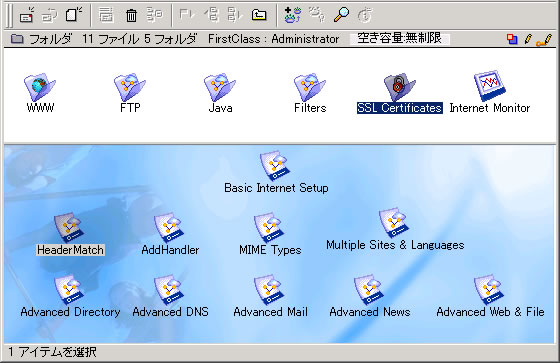Open the Basic Internet Setup form
This screenshot has width=560, height=363.
pyautogui.click(x=275, y=166)
